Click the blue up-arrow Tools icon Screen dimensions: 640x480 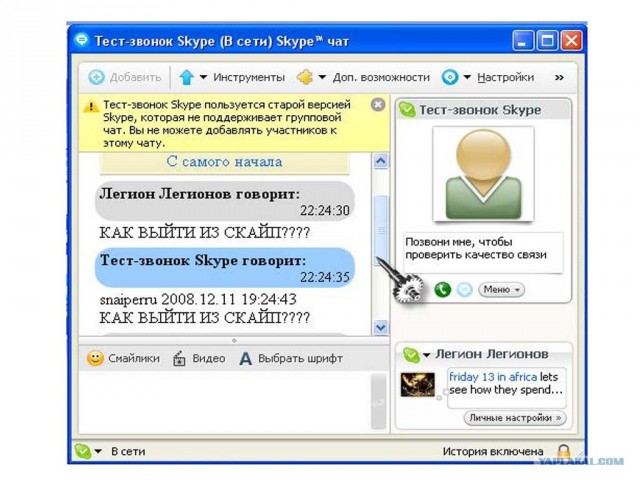186,77
